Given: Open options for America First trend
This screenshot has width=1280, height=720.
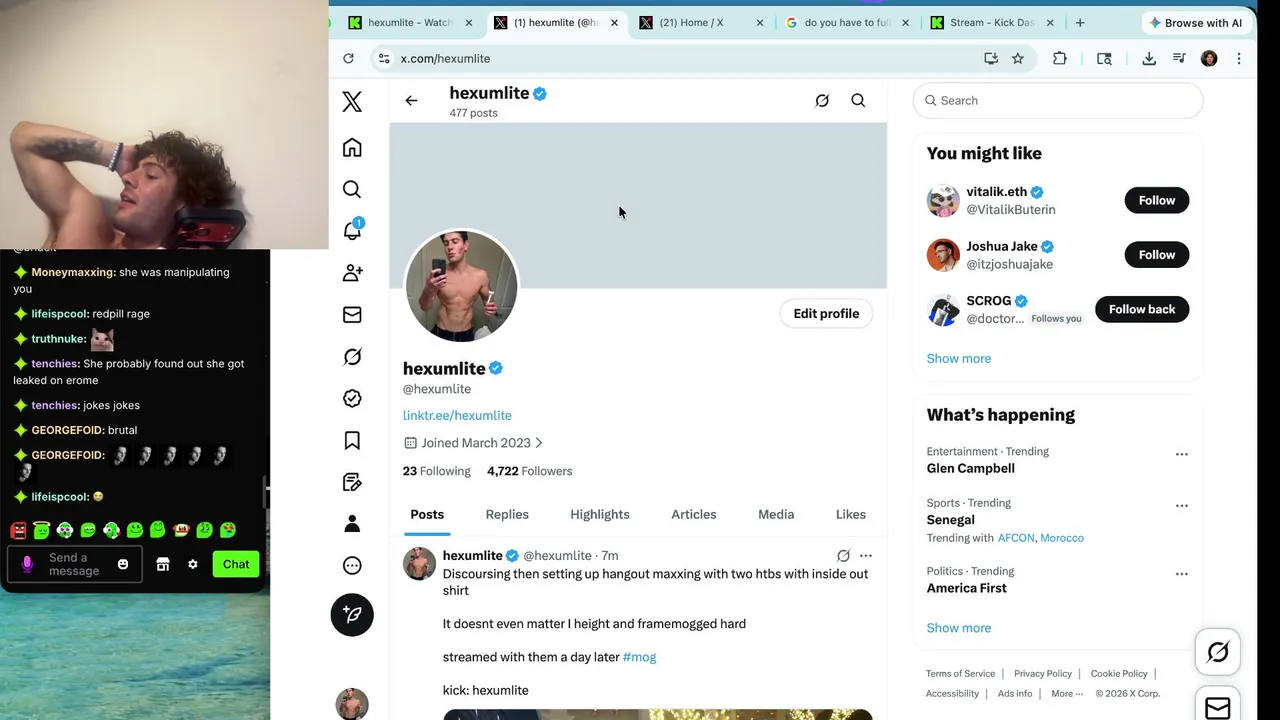Looking at the screenshot, I should [x=1182, y=574].
